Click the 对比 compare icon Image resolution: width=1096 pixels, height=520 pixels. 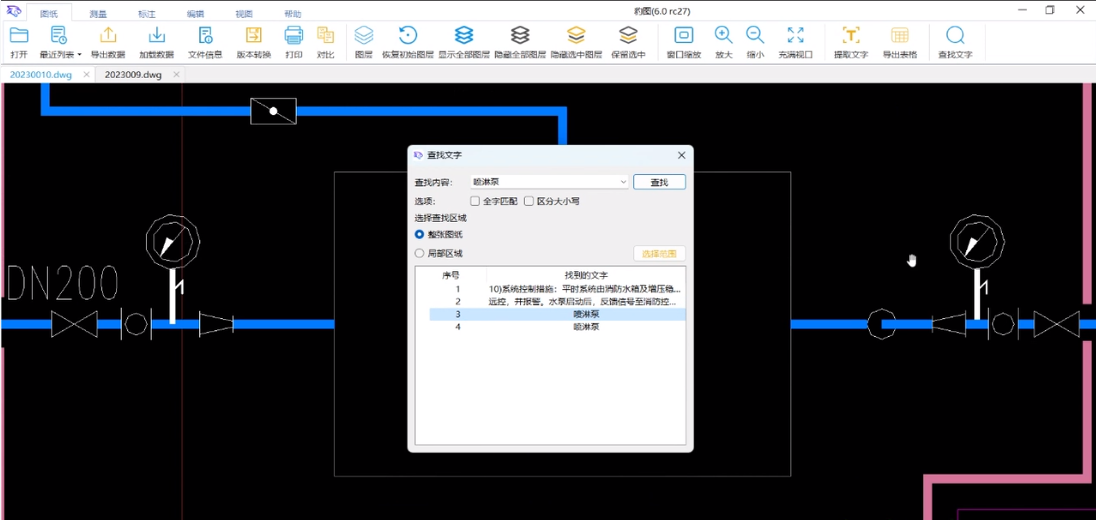326,36
